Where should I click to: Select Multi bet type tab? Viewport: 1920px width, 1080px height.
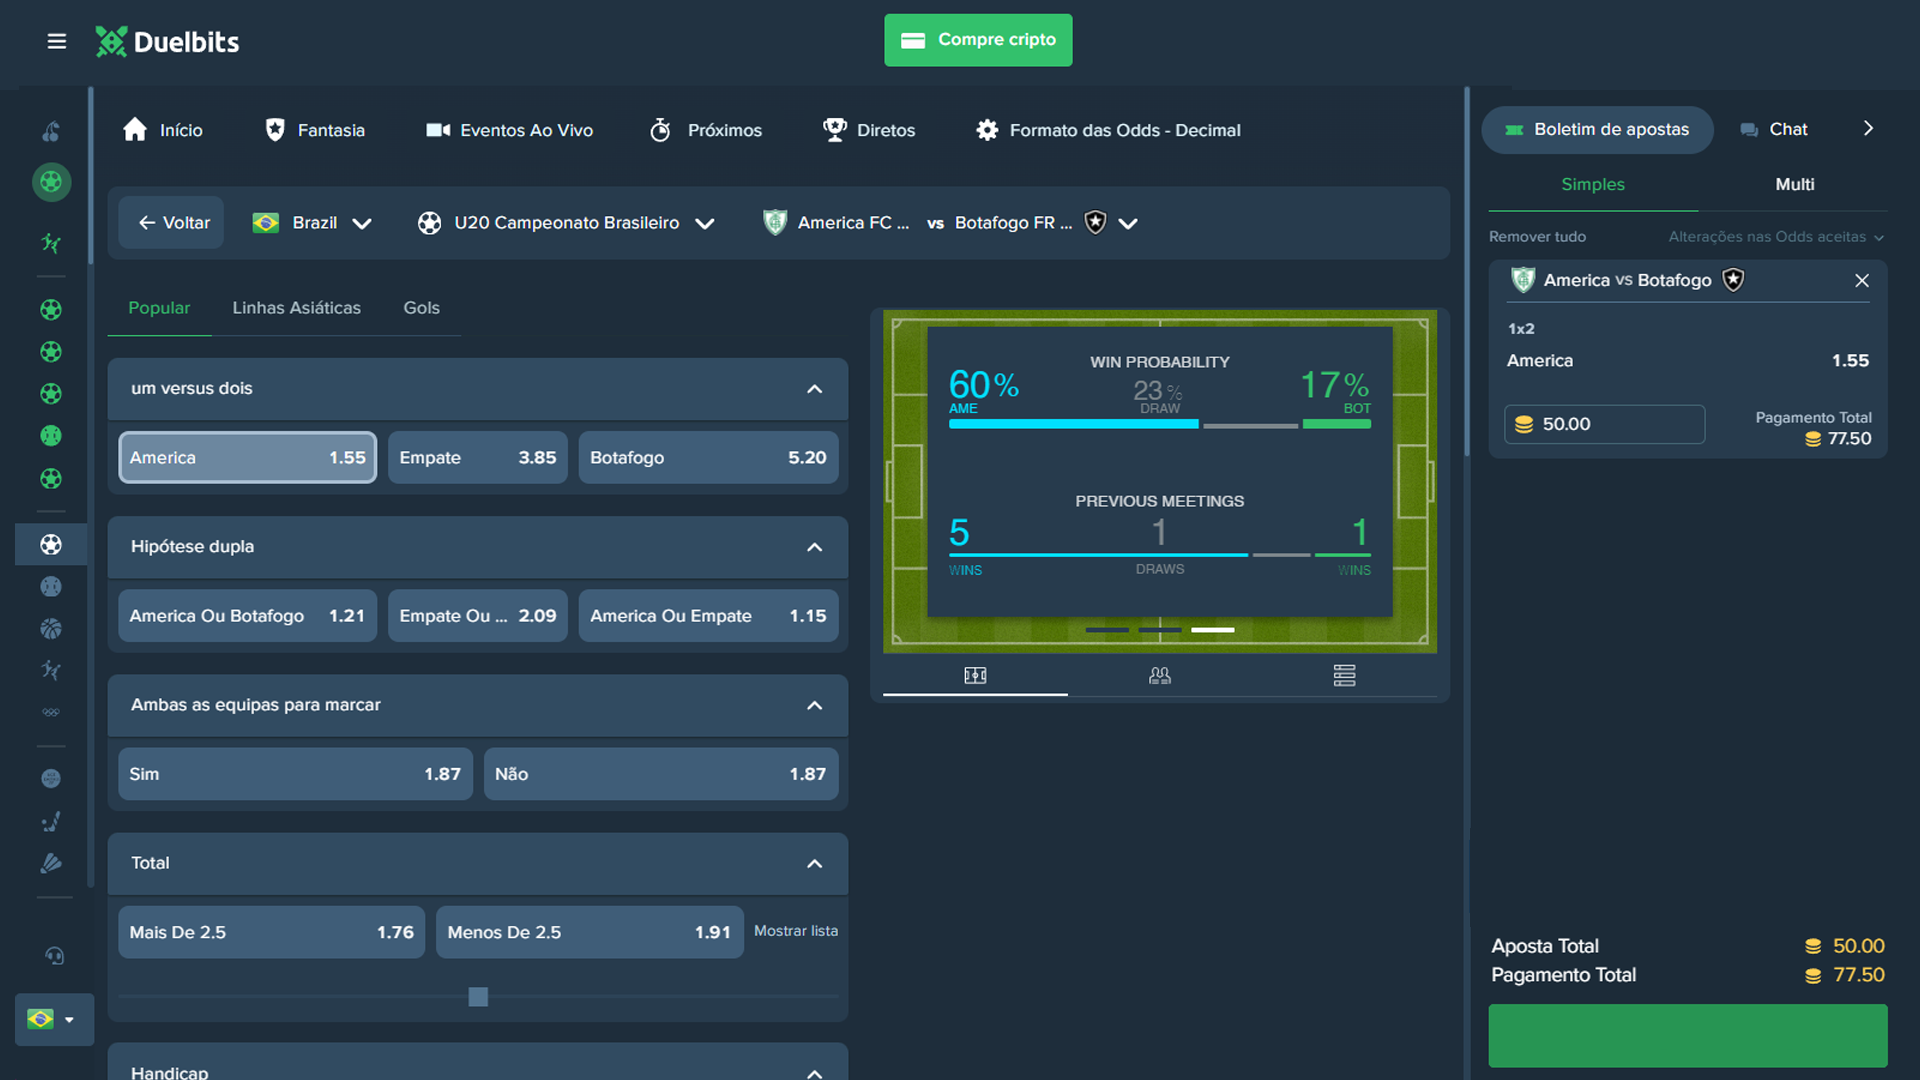point(1795,185)
